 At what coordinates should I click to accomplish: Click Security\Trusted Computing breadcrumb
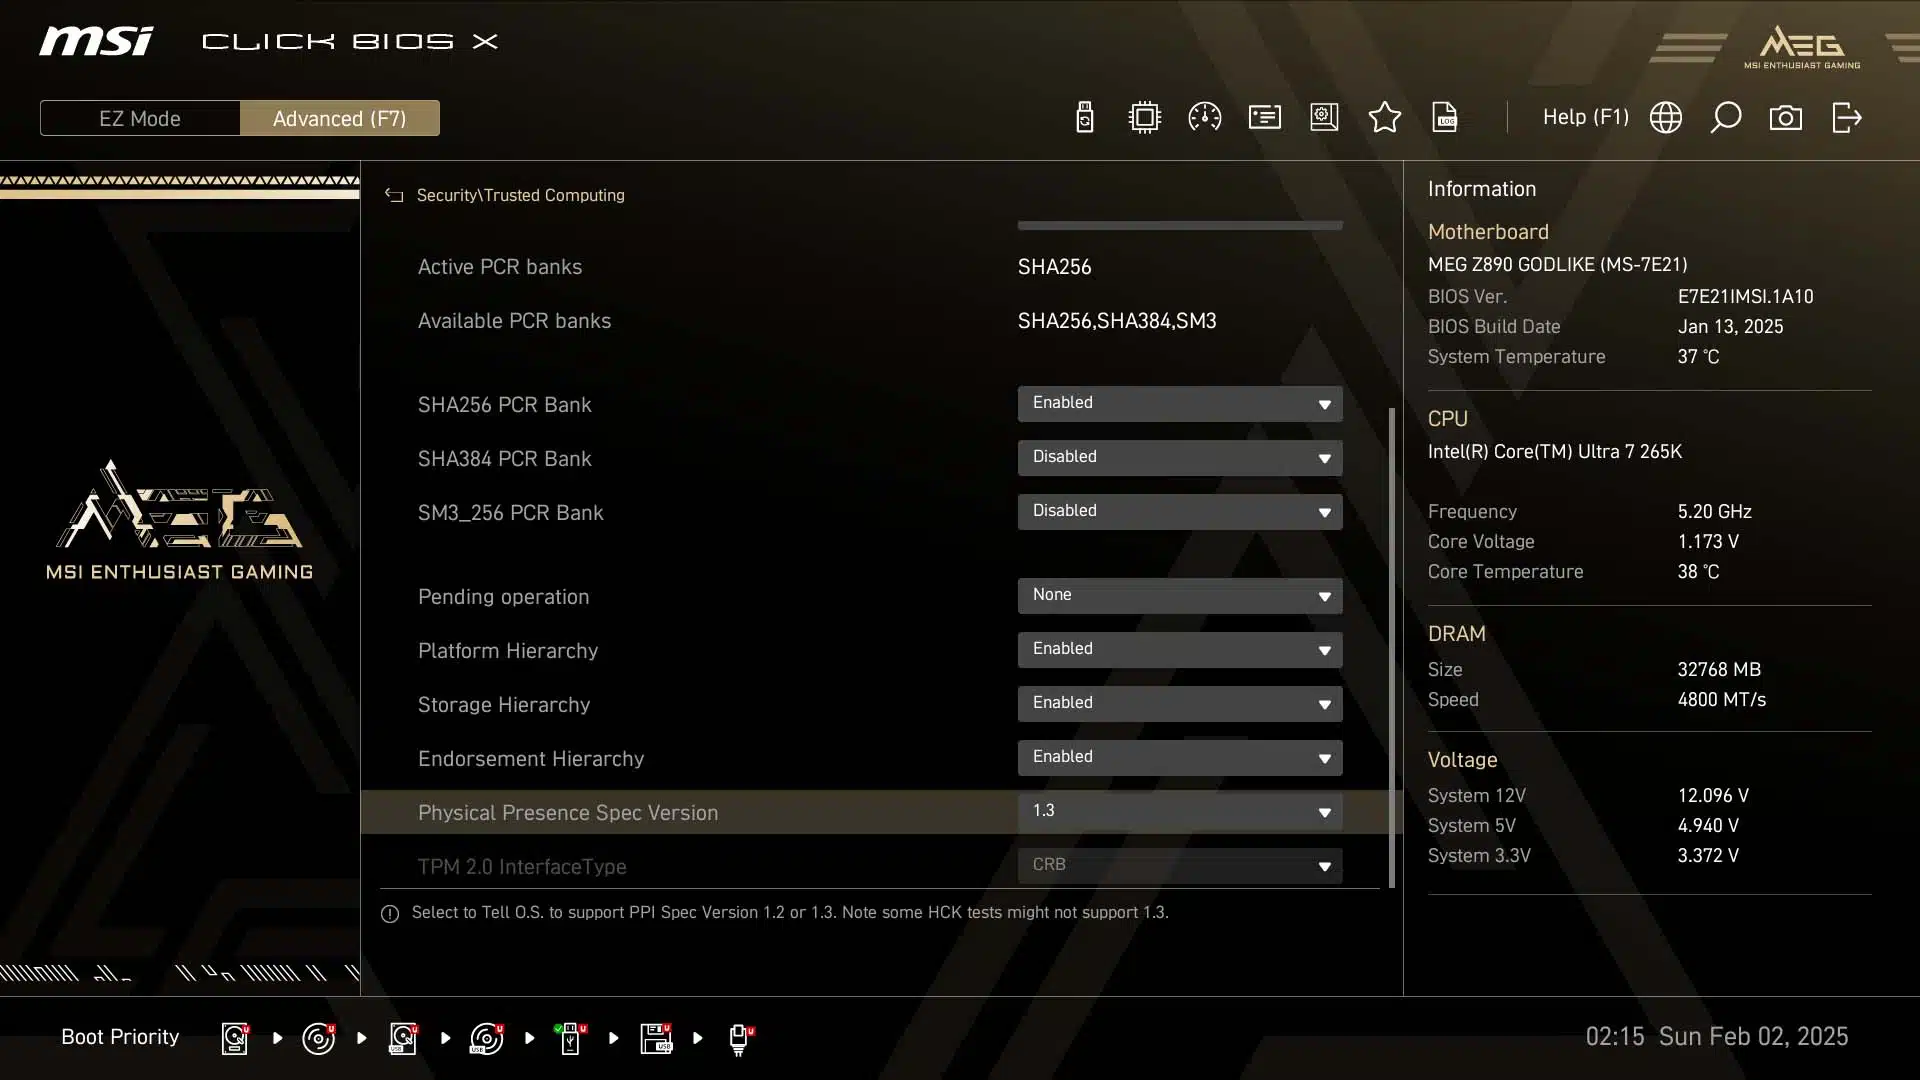520,196
